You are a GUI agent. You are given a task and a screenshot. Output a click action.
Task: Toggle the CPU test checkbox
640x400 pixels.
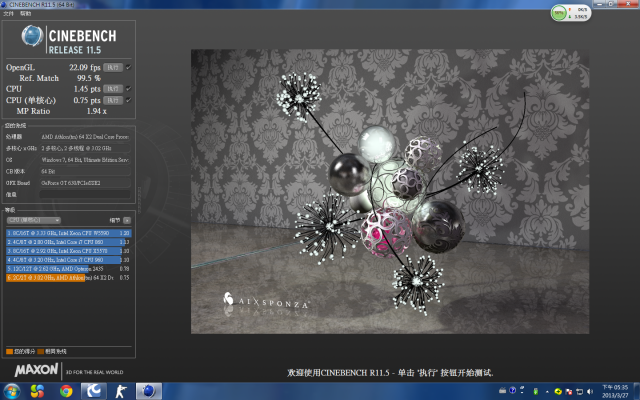click(129, 89)
